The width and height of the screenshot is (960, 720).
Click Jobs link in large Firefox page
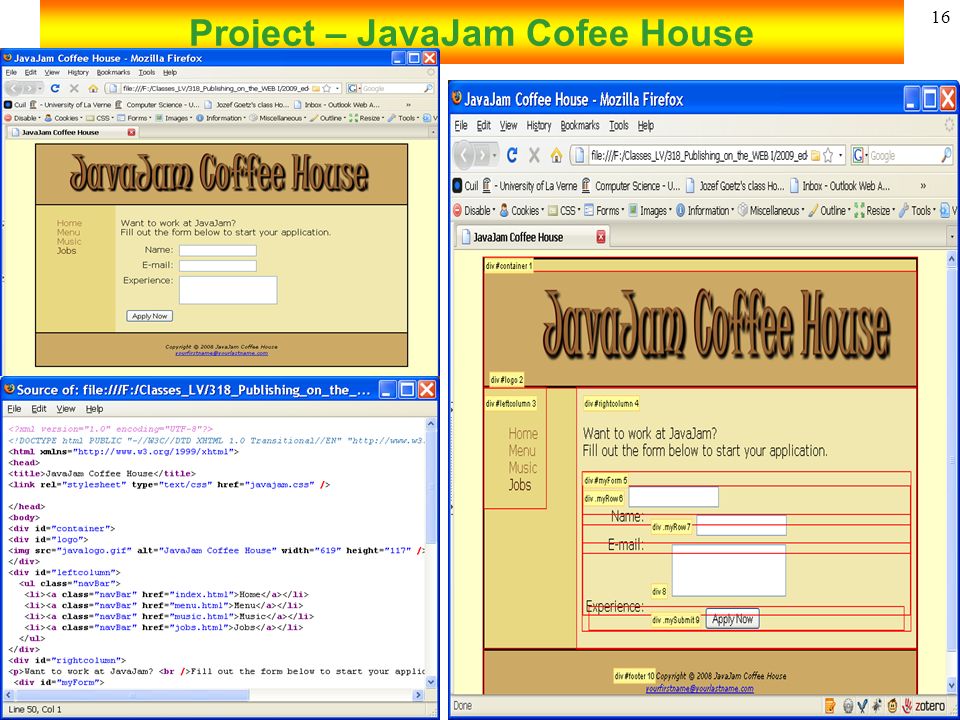[520, 485]
